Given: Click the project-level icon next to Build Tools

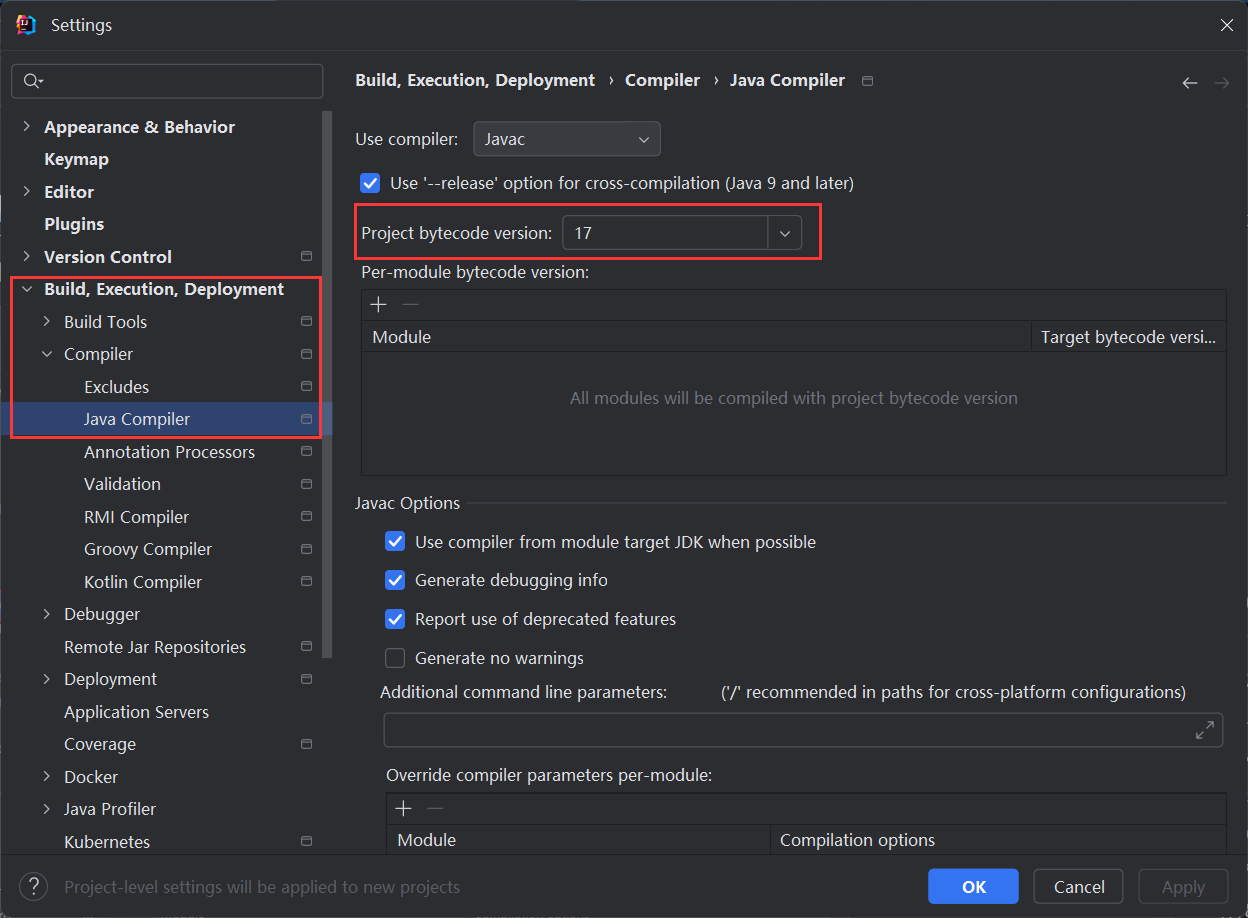Looking at the screenshot, I should (306, 322).
